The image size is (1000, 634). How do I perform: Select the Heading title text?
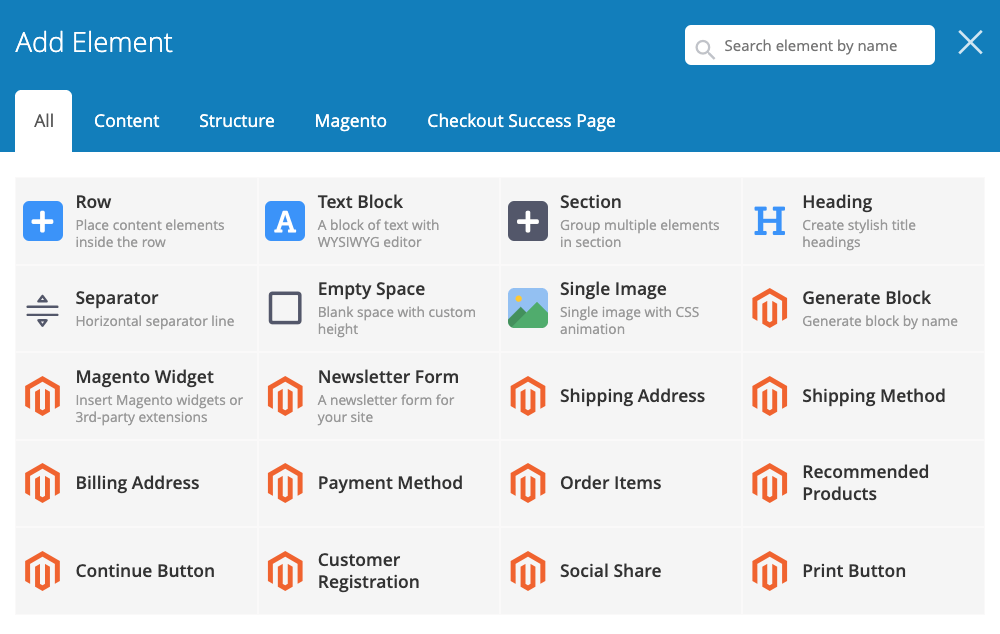click(x=837, y=202)
